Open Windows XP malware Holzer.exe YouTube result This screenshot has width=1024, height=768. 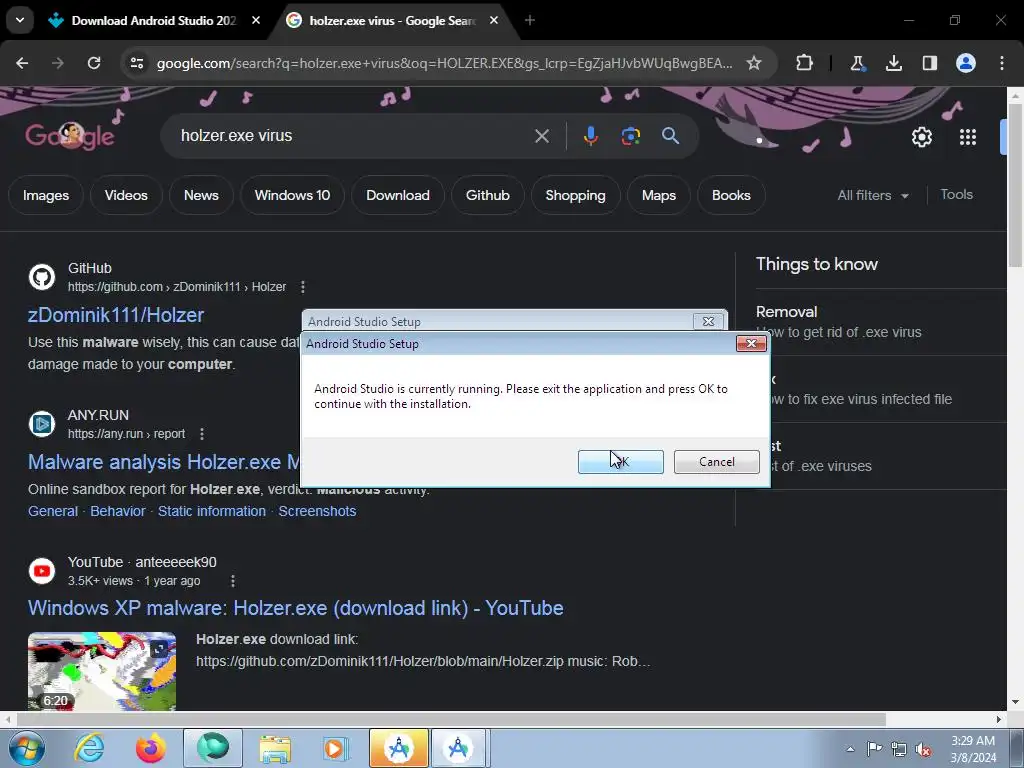[x=295, y=608]
